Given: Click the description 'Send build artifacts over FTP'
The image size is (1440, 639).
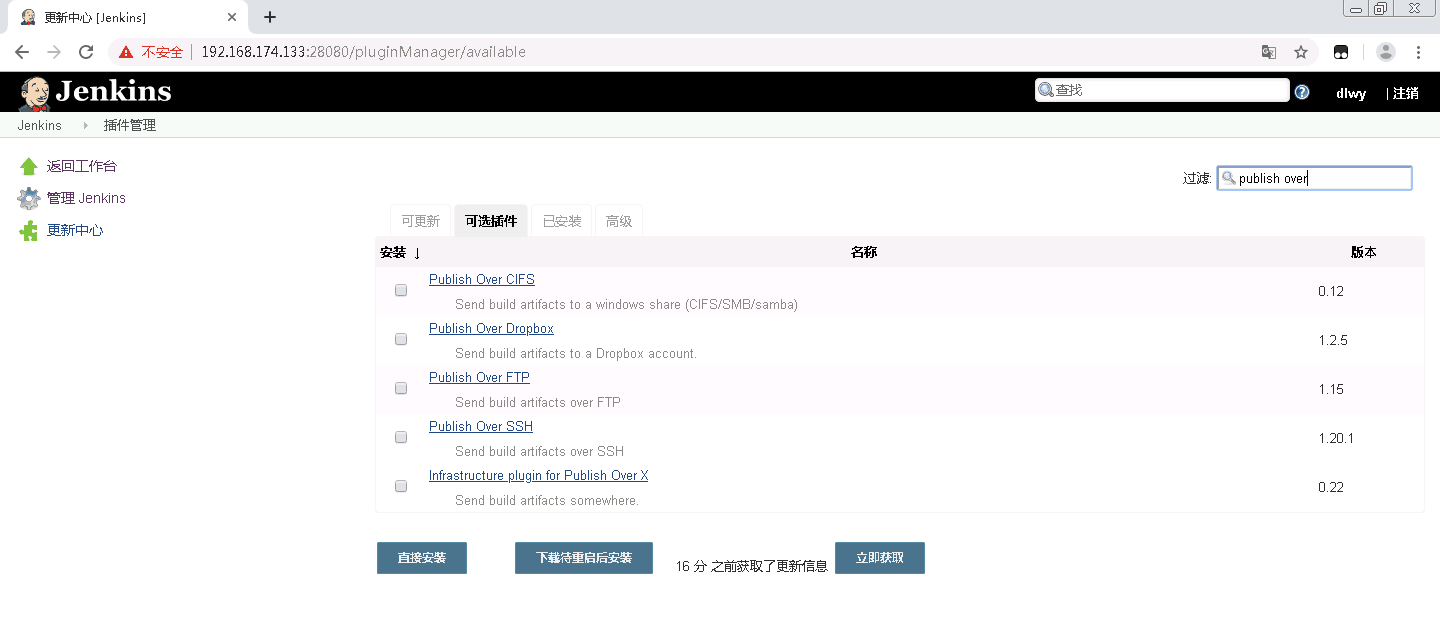Looking at the screenshot, I should click(538, 402).
